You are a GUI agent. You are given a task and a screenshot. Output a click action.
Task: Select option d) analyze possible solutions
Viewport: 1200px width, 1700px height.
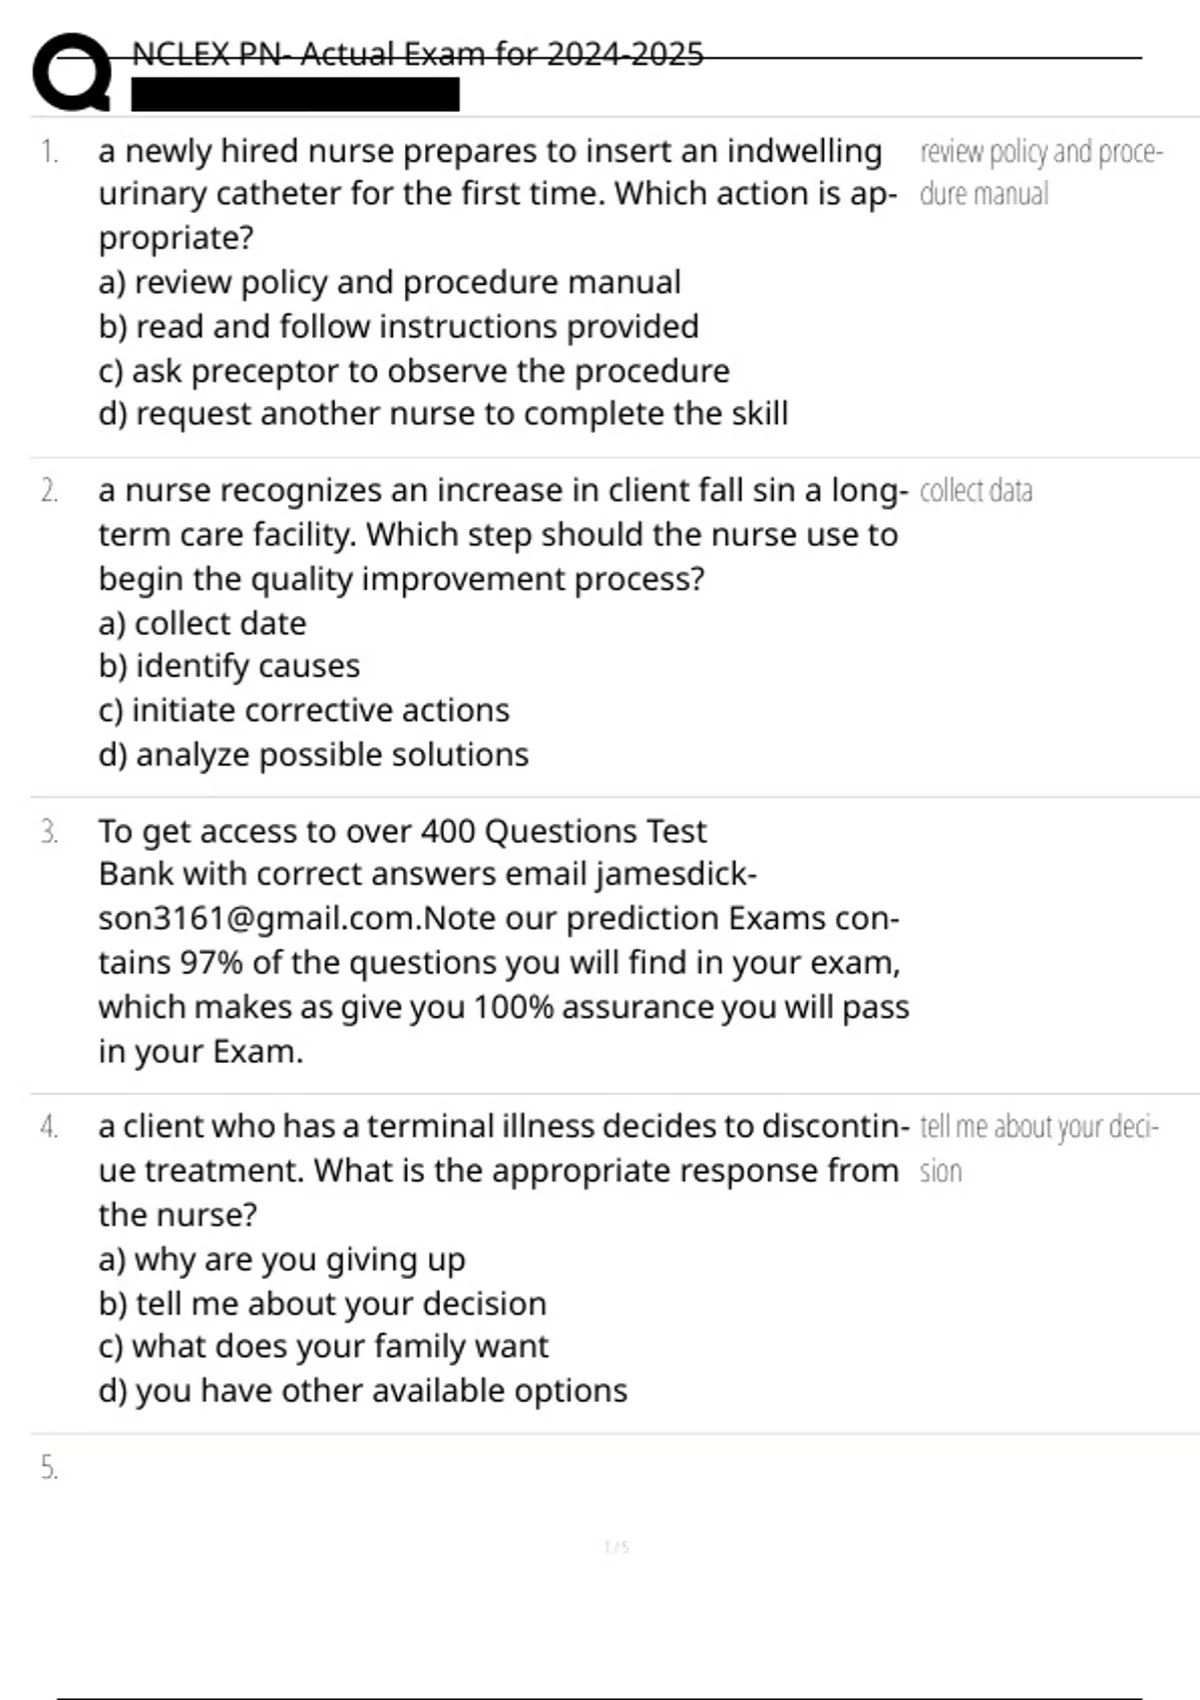pyautogui.click(x=313, y=754)
